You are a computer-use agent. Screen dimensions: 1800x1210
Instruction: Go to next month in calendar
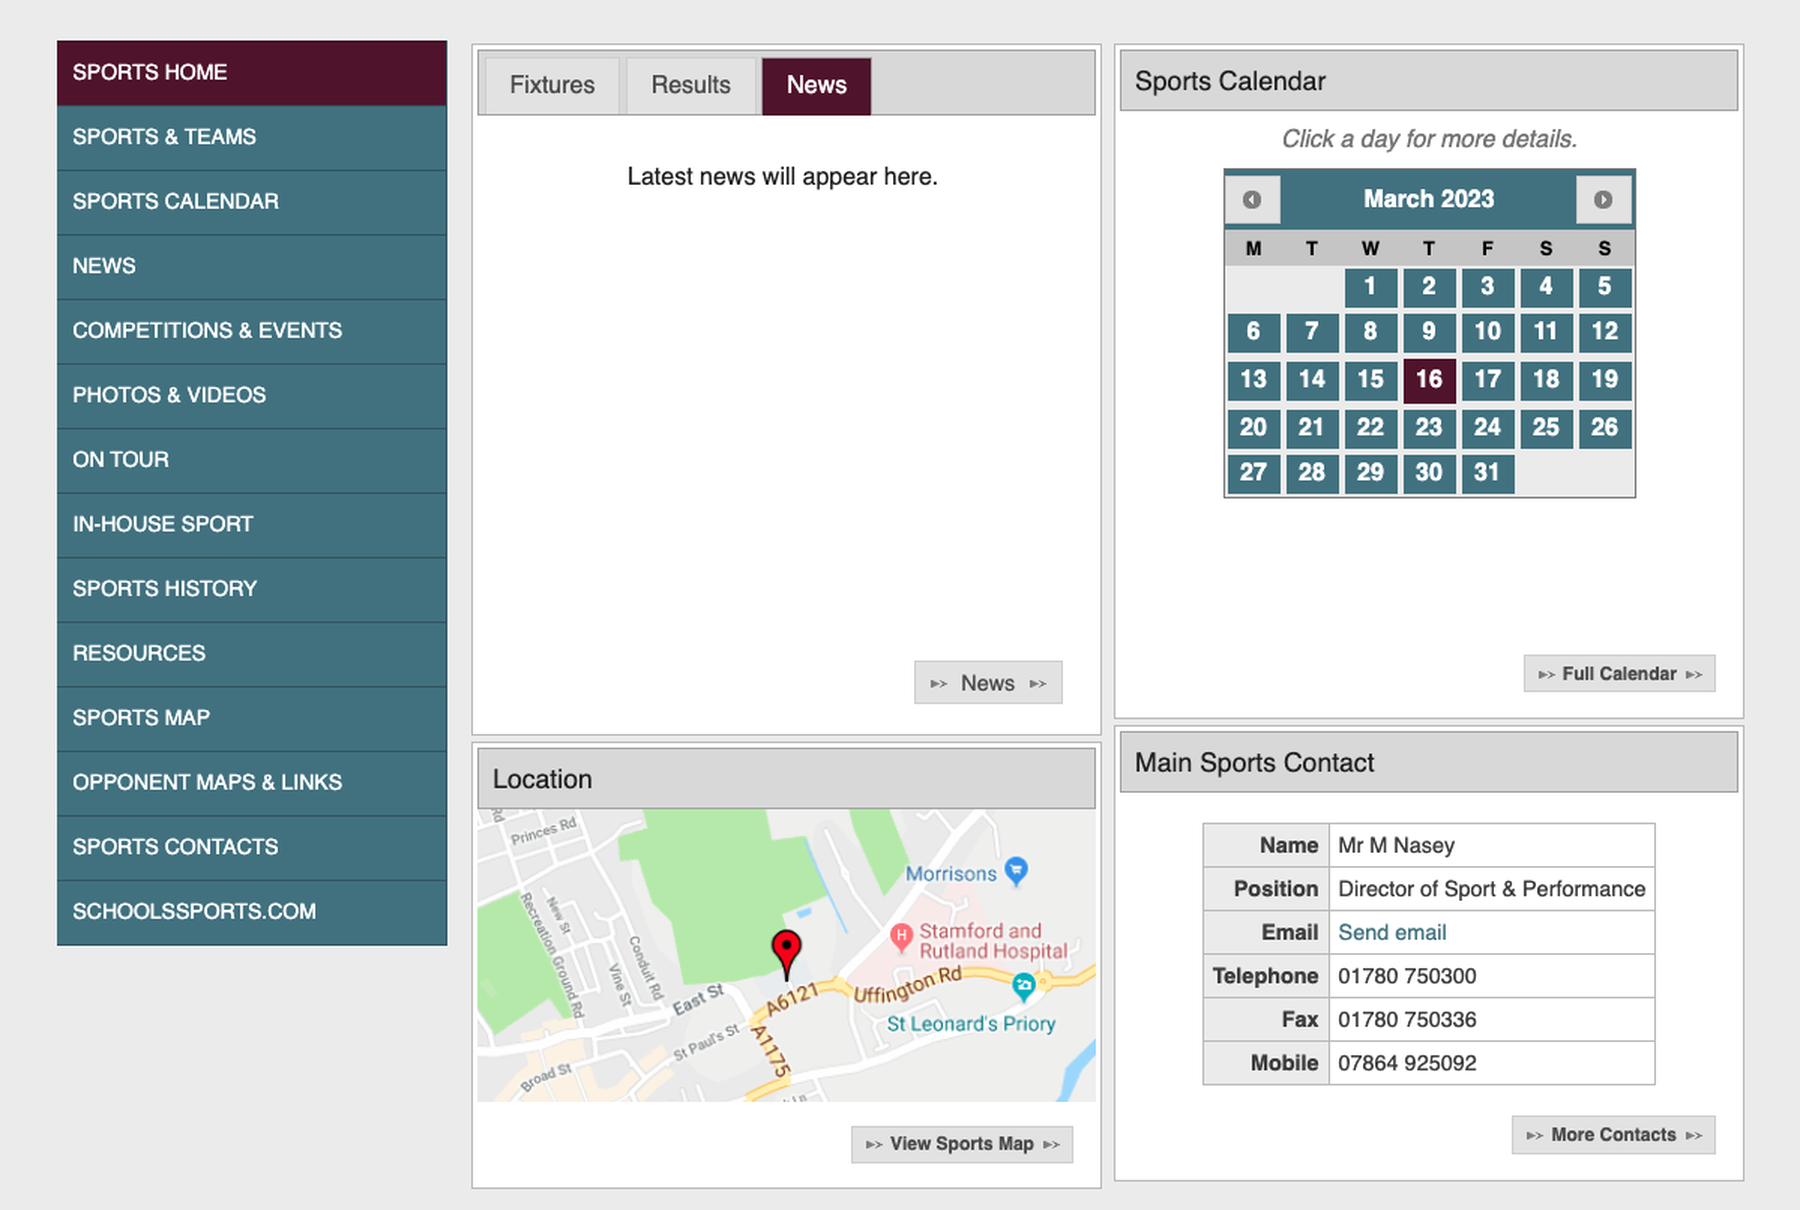click(x=1603, y=200)
